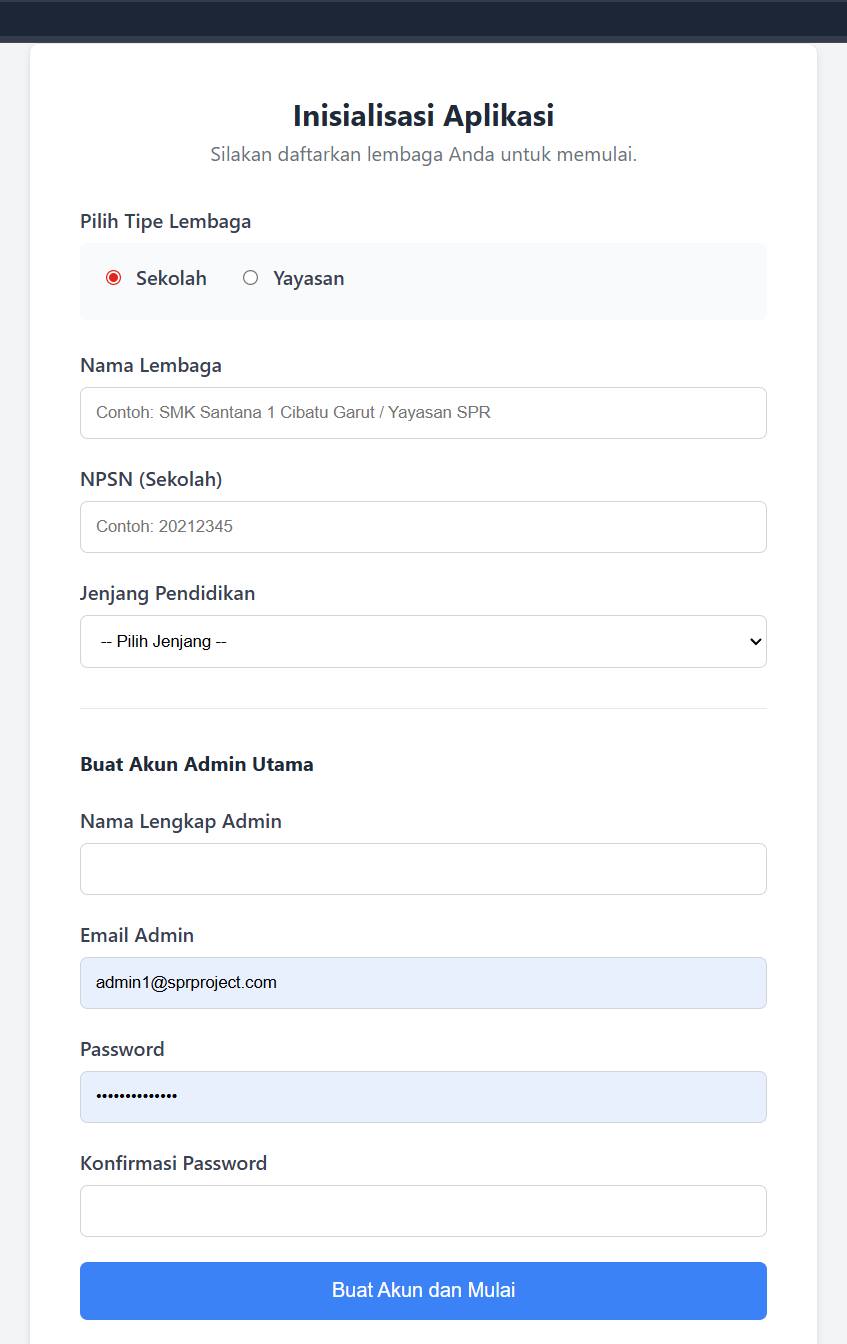Screen dimensions: 847x1344
Task: Click into the NPSN (Sekolah) input
Action: [x=423, y=527]
